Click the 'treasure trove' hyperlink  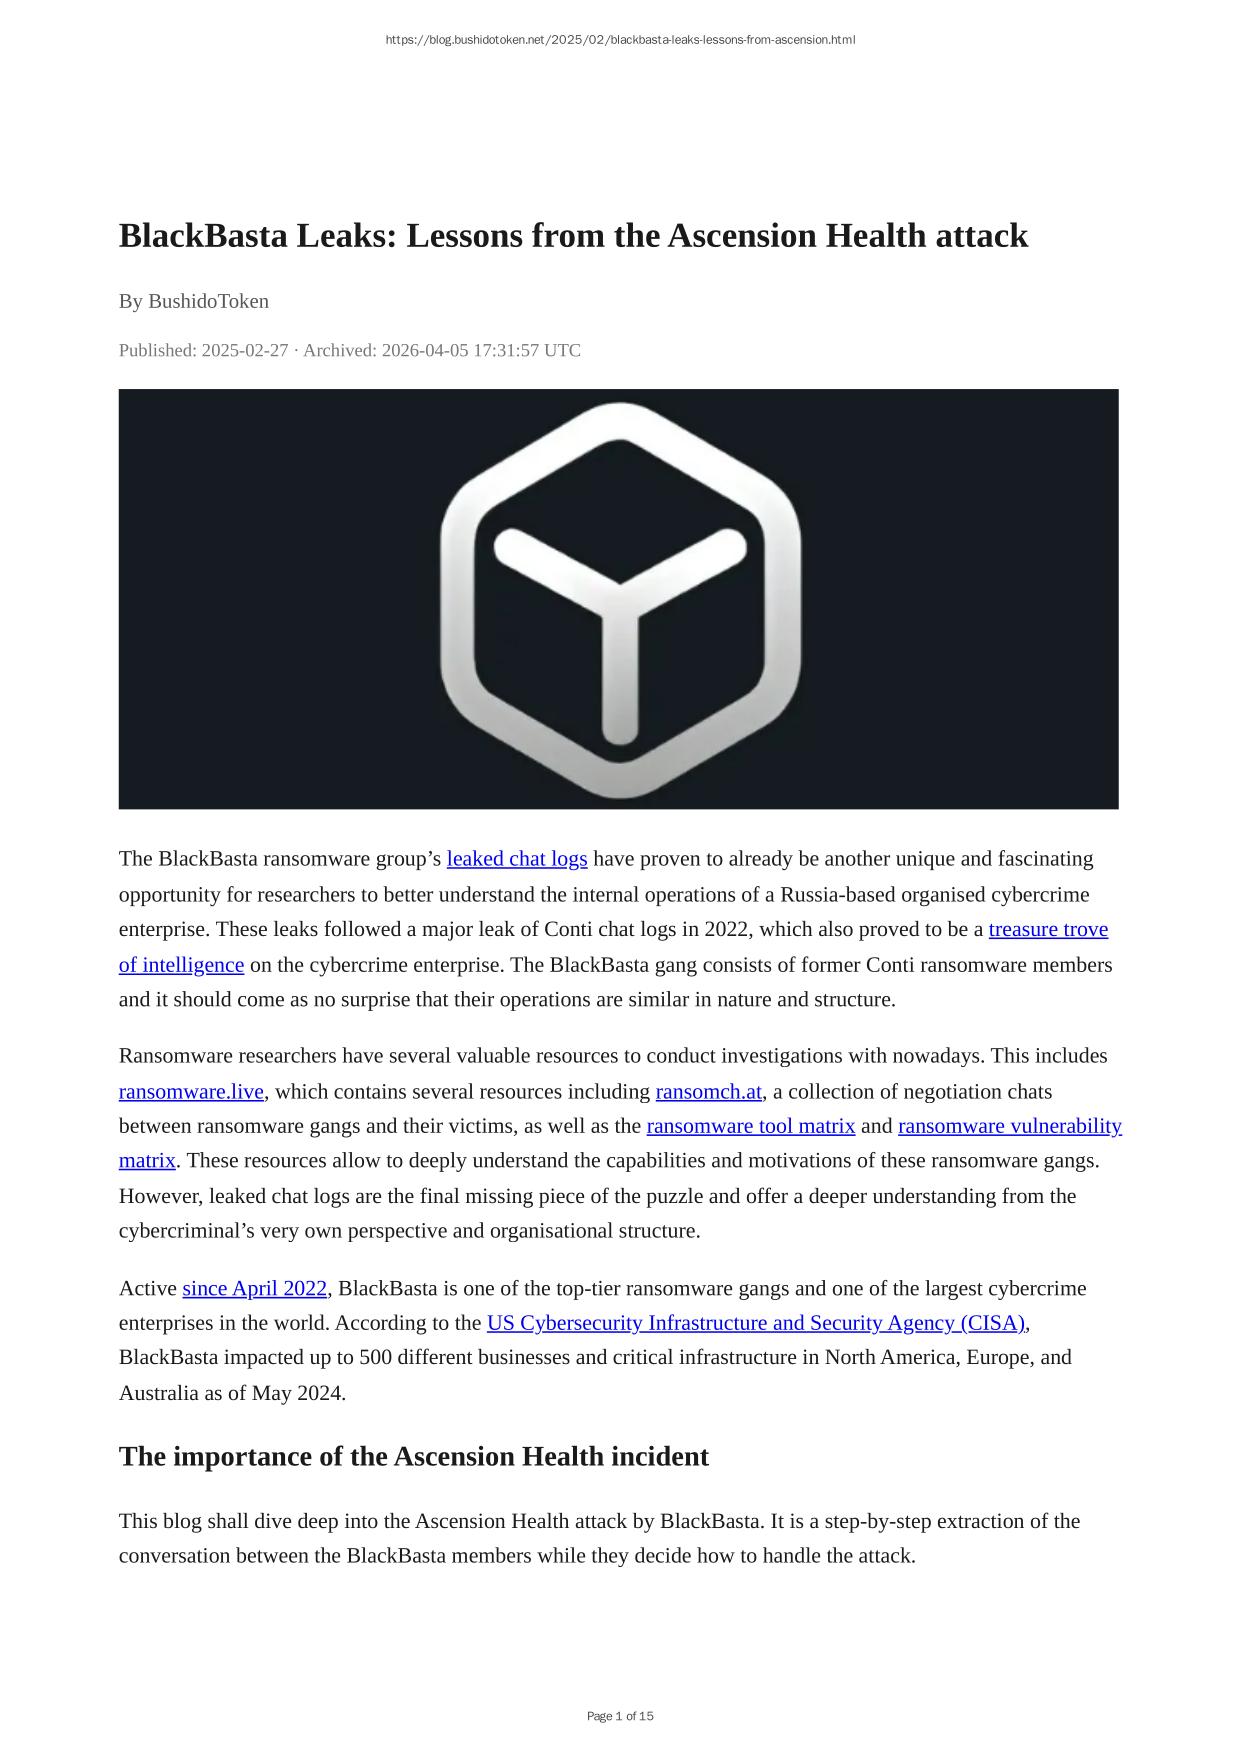click(x=1047, y=929)
